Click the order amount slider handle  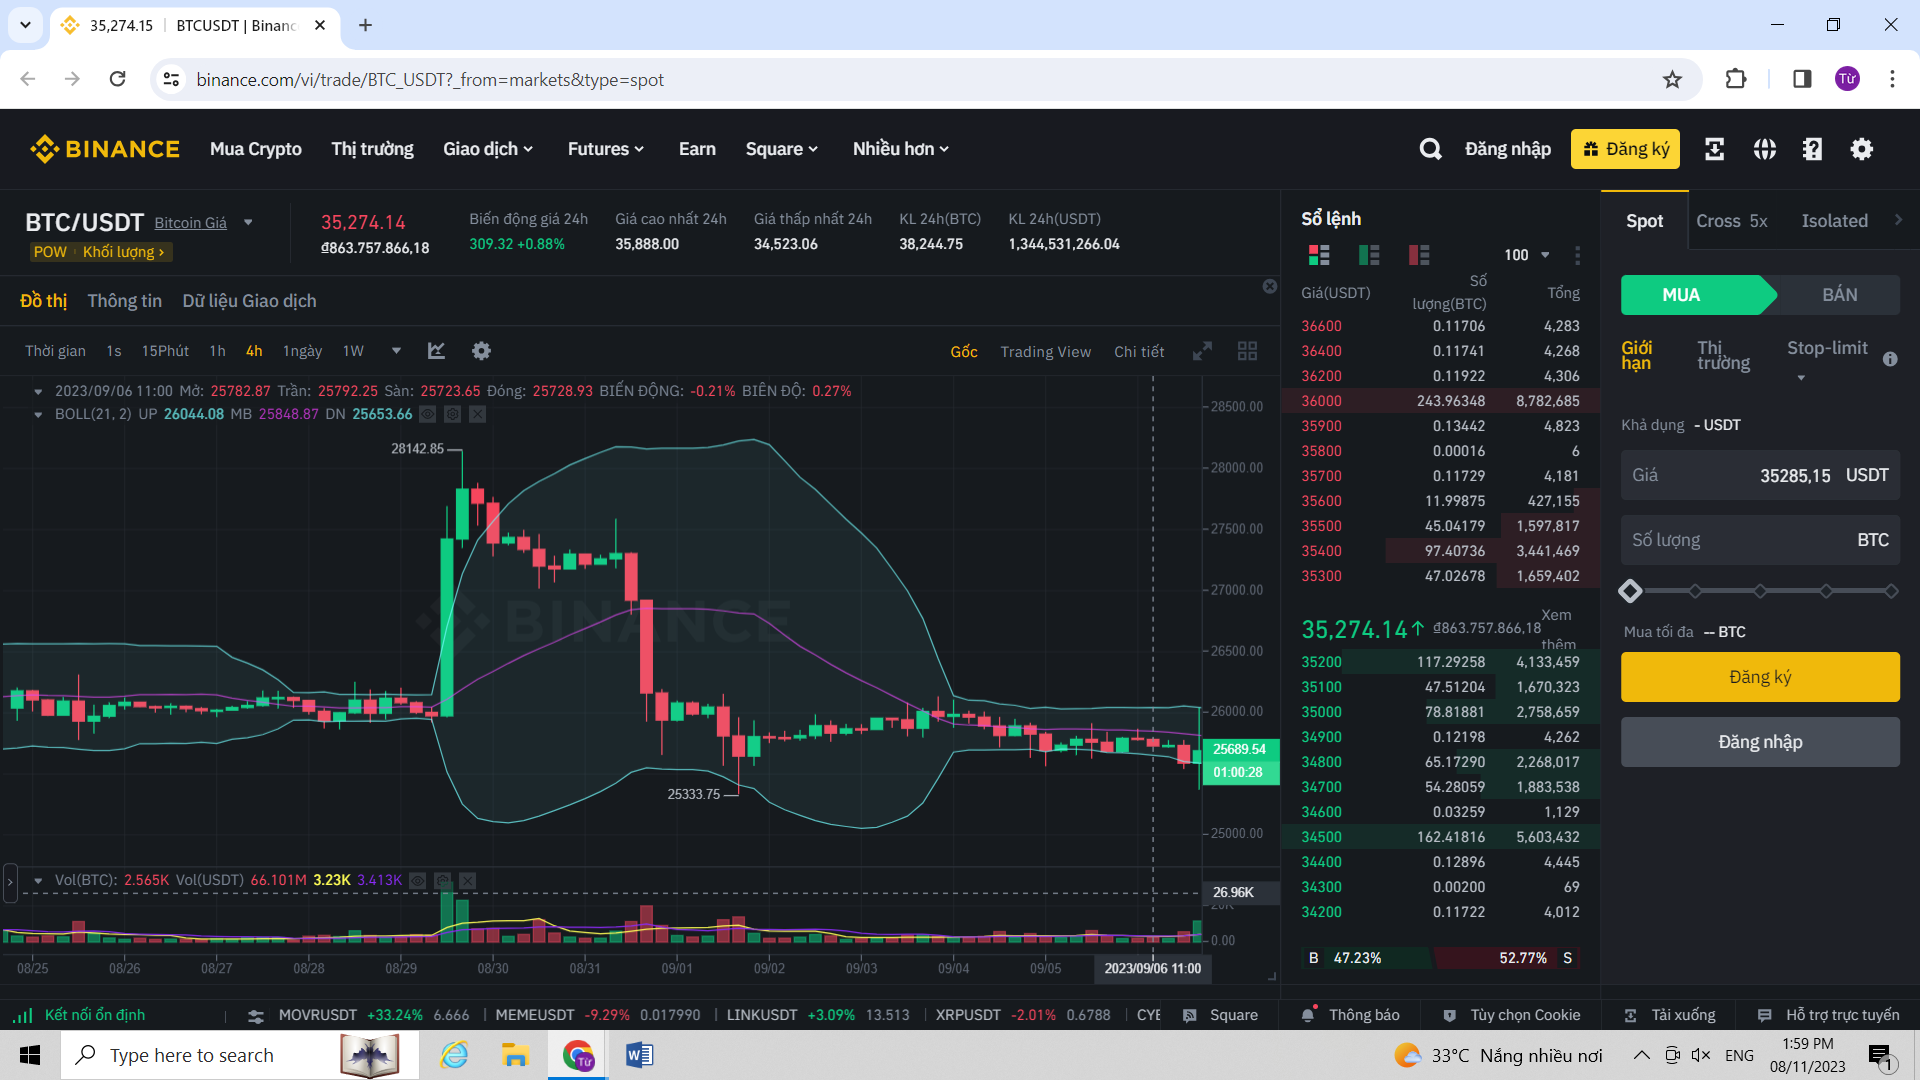(1630, 591)
